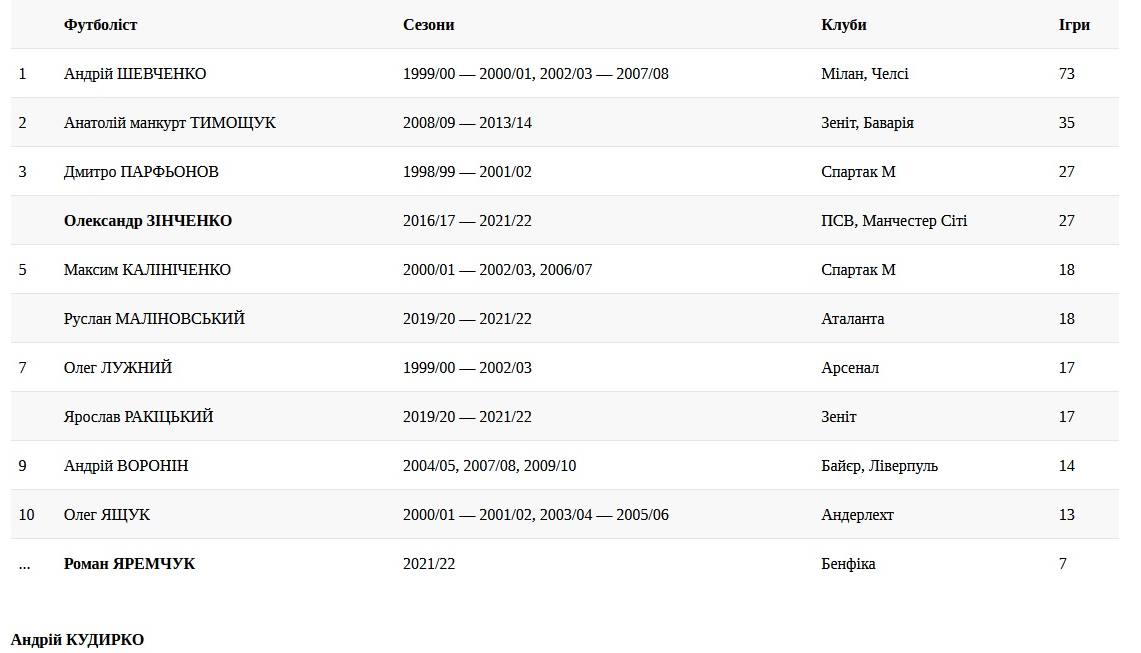Click author name Андрій КУДИРКО
This screenshot has width=1141, height=653.
(x=77, y=640)
